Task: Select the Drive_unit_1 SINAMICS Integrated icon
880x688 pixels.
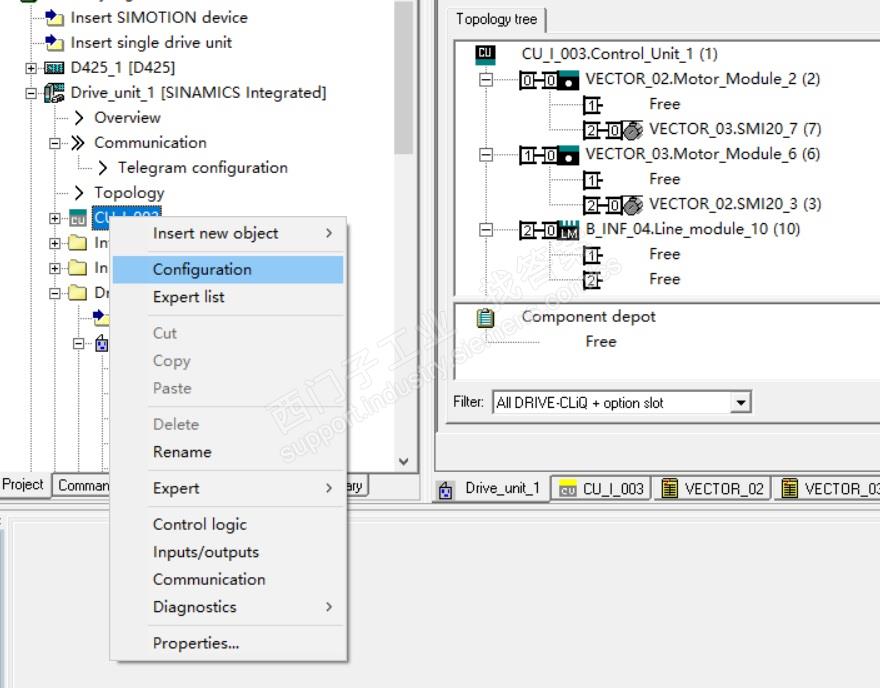Action: [54, 93]
